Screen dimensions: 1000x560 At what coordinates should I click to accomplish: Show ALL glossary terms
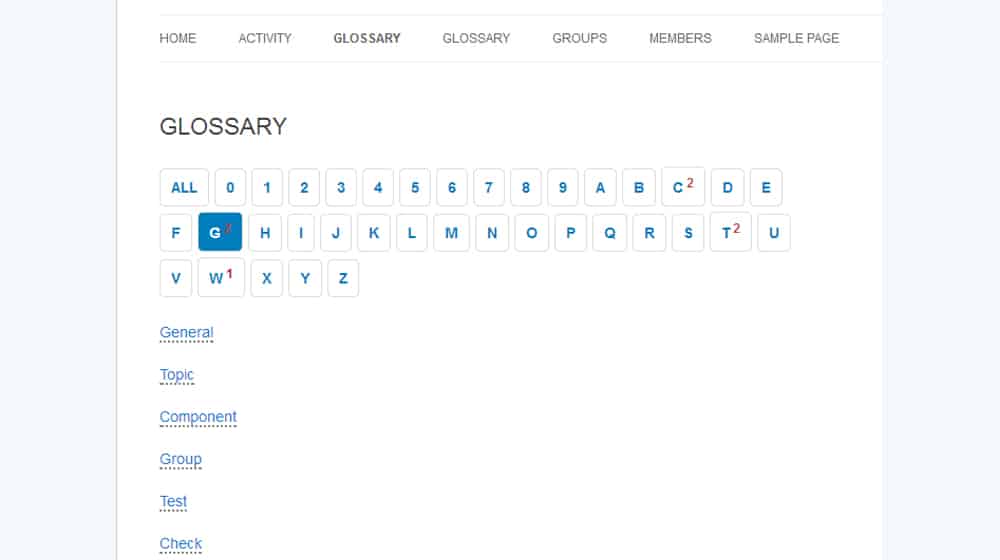pos(184,188)
